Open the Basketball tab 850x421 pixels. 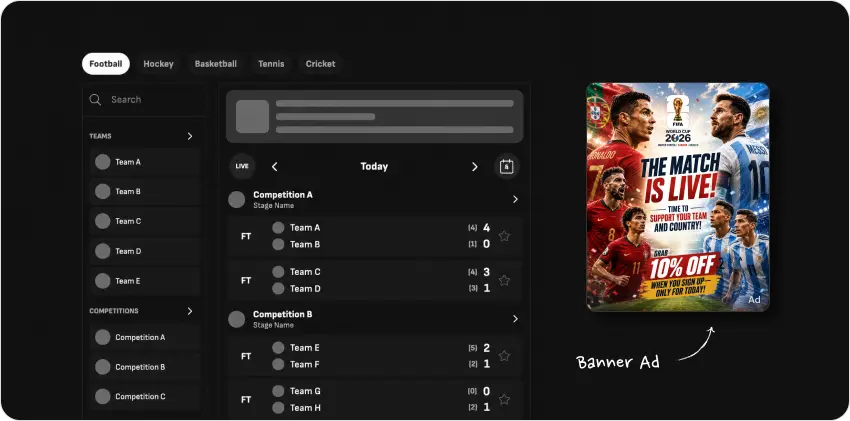tap(216, 64)
